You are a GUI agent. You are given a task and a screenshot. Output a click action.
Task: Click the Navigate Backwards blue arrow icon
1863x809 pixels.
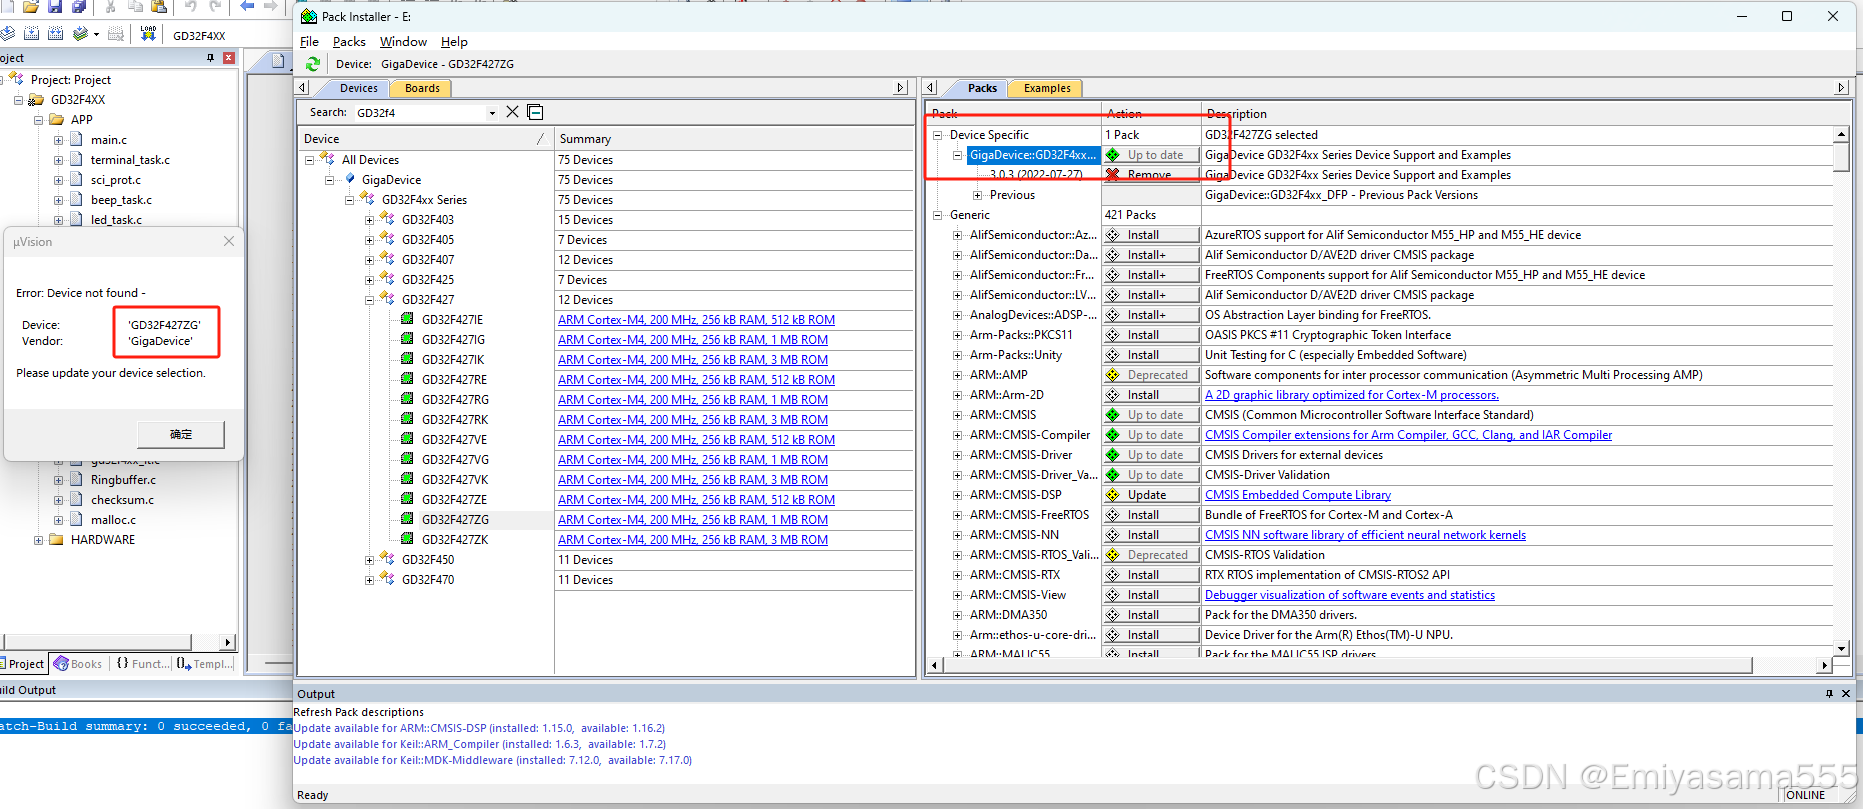coord(247,7)
